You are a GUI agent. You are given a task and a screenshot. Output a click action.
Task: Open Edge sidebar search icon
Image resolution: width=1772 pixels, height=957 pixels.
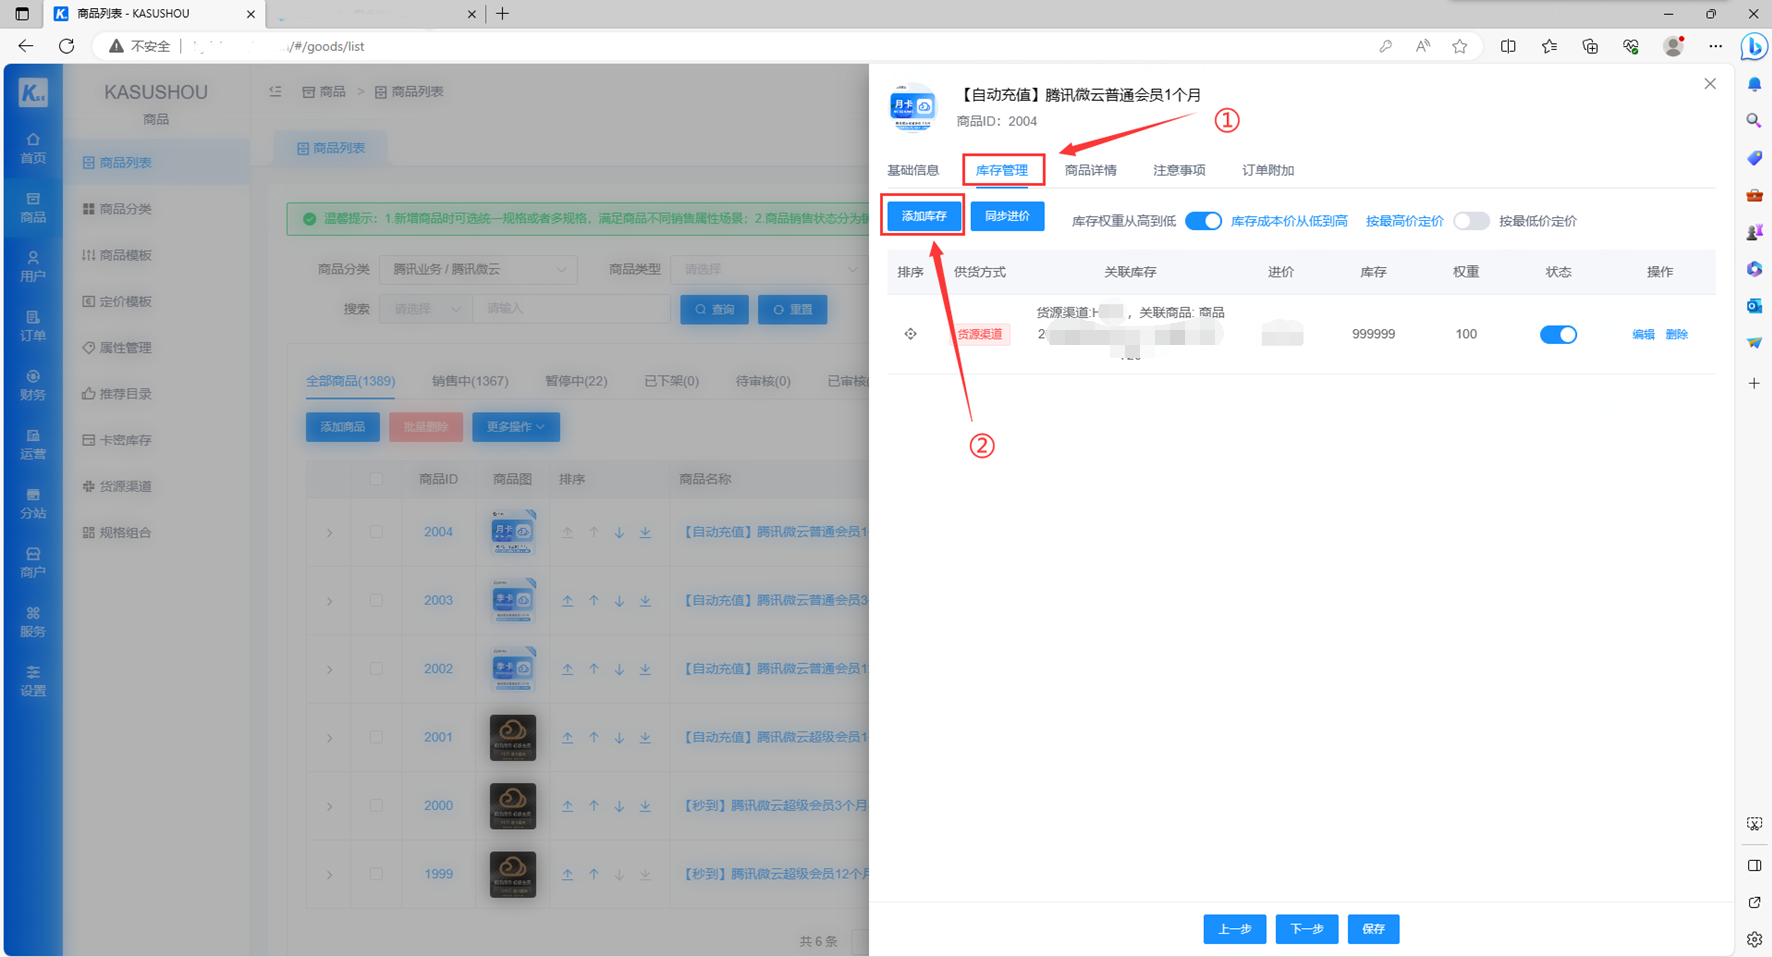(x=1754, y=121)
